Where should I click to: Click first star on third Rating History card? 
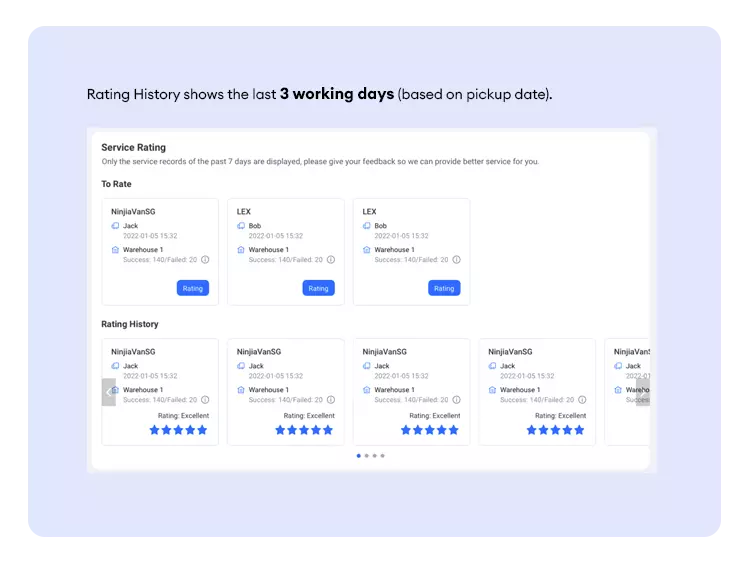(406, 430)
